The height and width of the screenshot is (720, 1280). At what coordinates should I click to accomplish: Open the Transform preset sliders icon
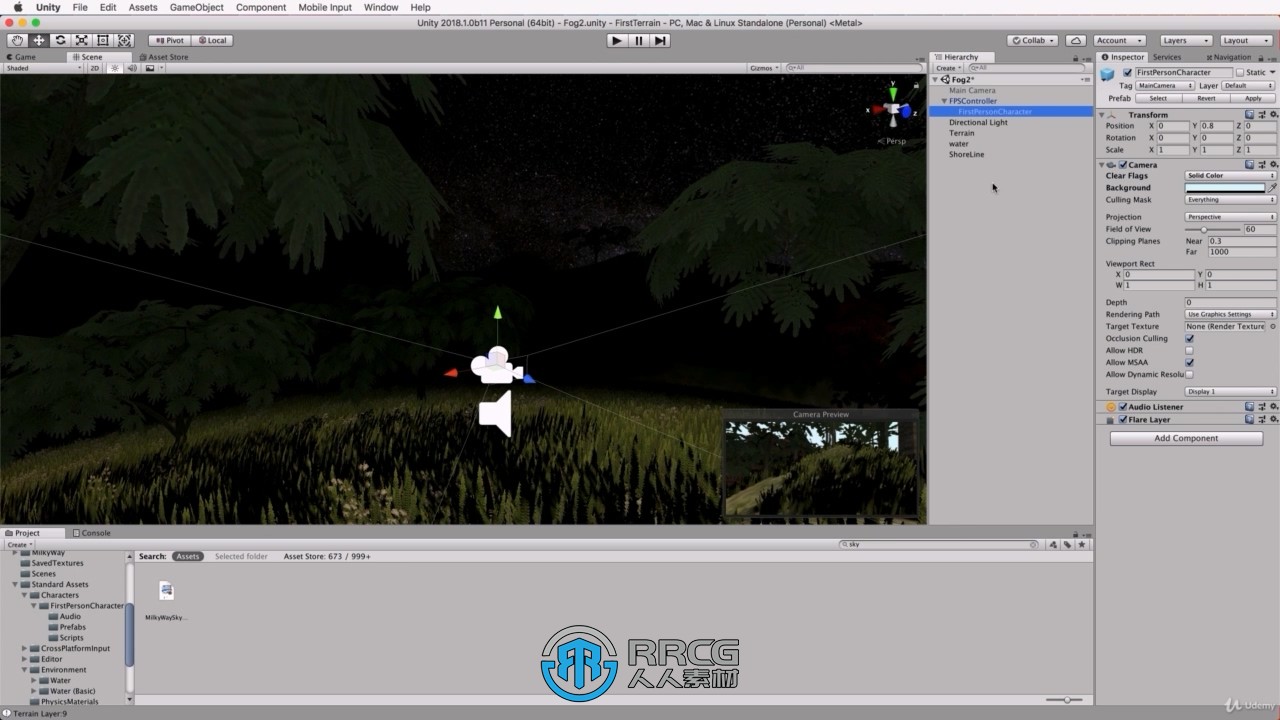tap(1260, 115)
